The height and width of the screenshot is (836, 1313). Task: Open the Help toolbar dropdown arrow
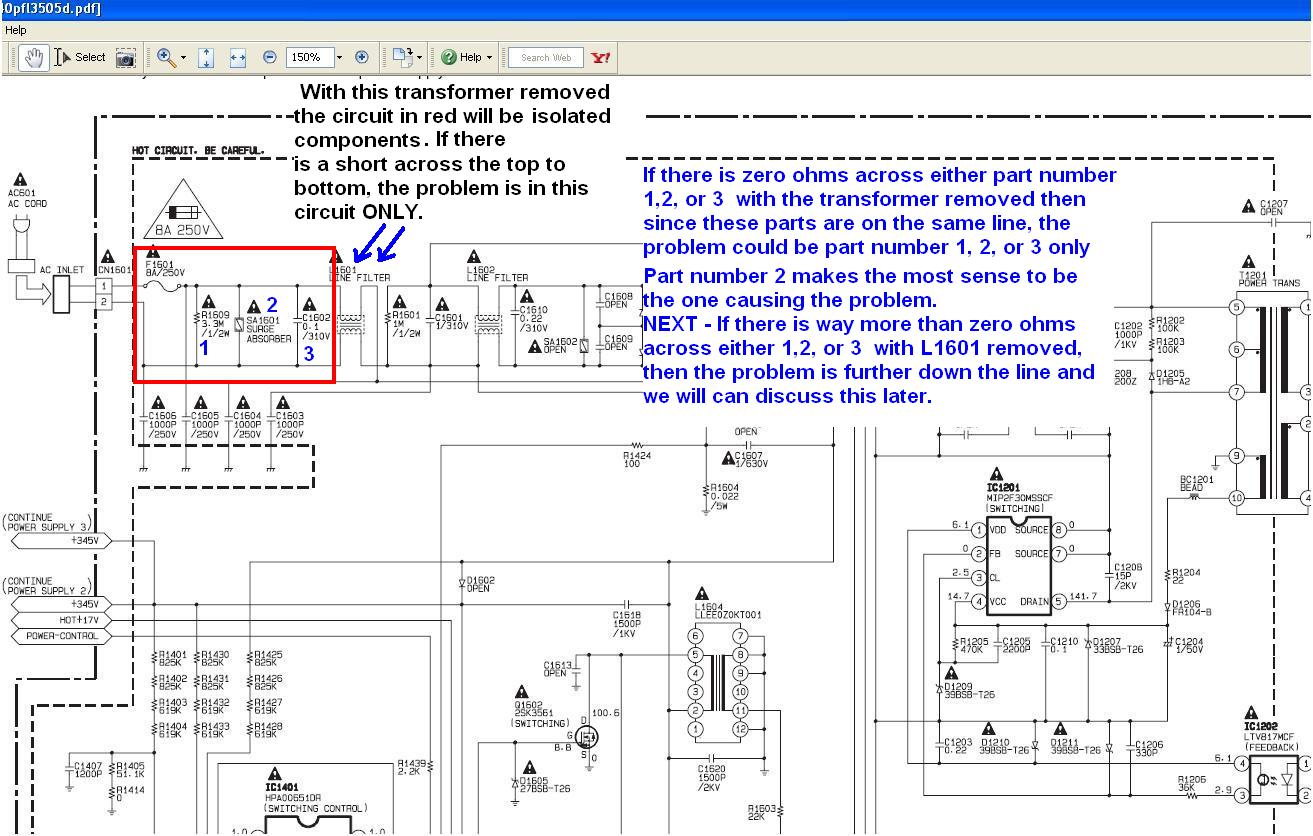click(489, 58)
